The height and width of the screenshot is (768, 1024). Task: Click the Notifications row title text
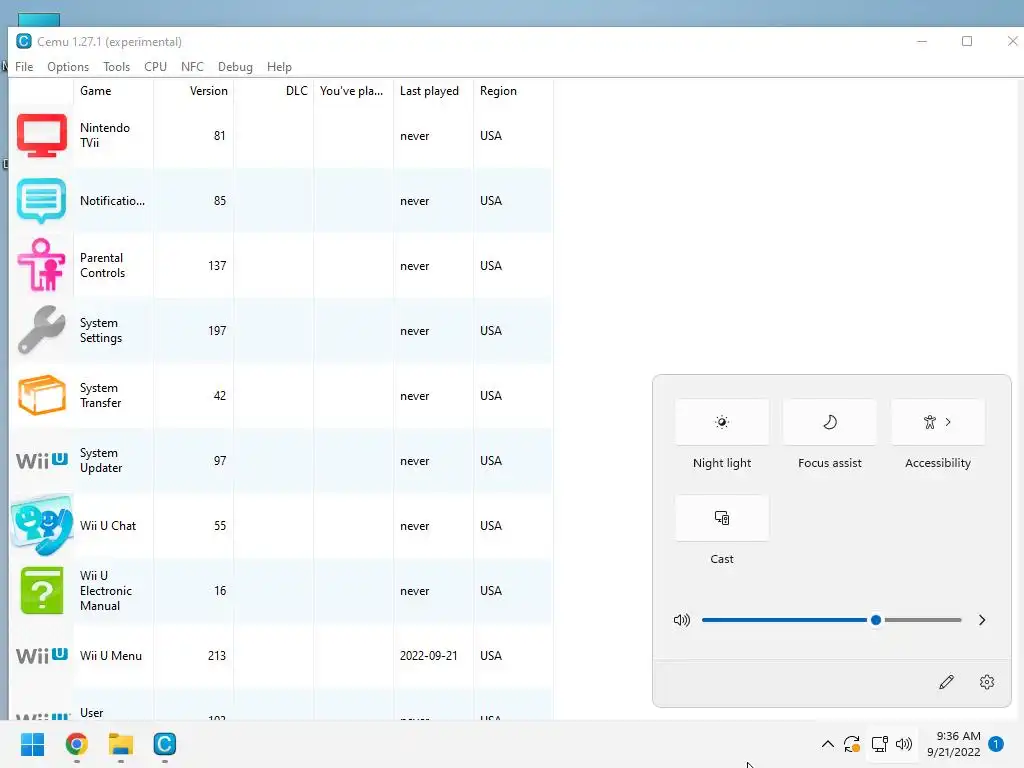pos(112,200)
